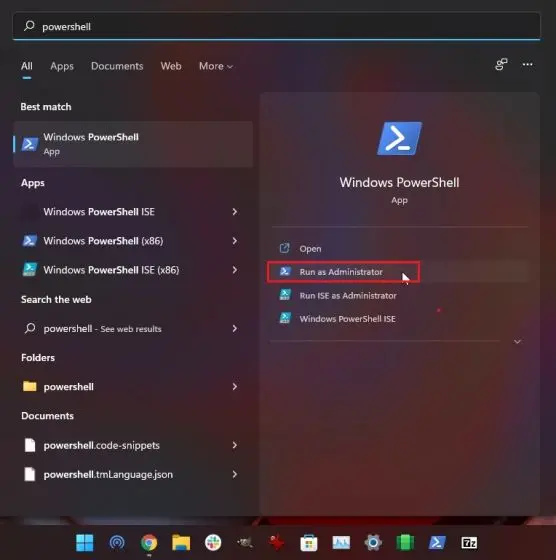The width and height of the screenshot is (556, 560).
Task: Expand options for powershell.code-snippets
Action: coord(235,445)
